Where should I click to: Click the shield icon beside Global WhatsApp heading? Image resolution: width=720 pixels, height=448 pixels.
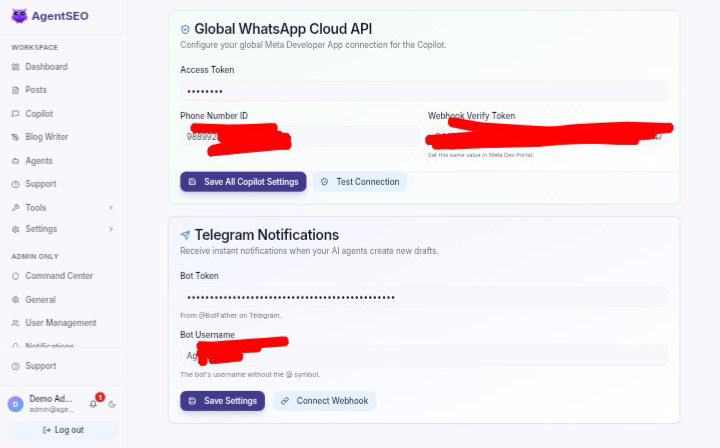pos(185,29)
